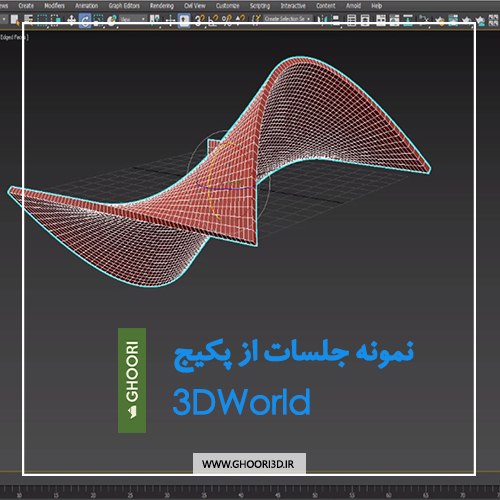Click the Mirror tool icon
The image size is (500, 500).
[322, 20]
